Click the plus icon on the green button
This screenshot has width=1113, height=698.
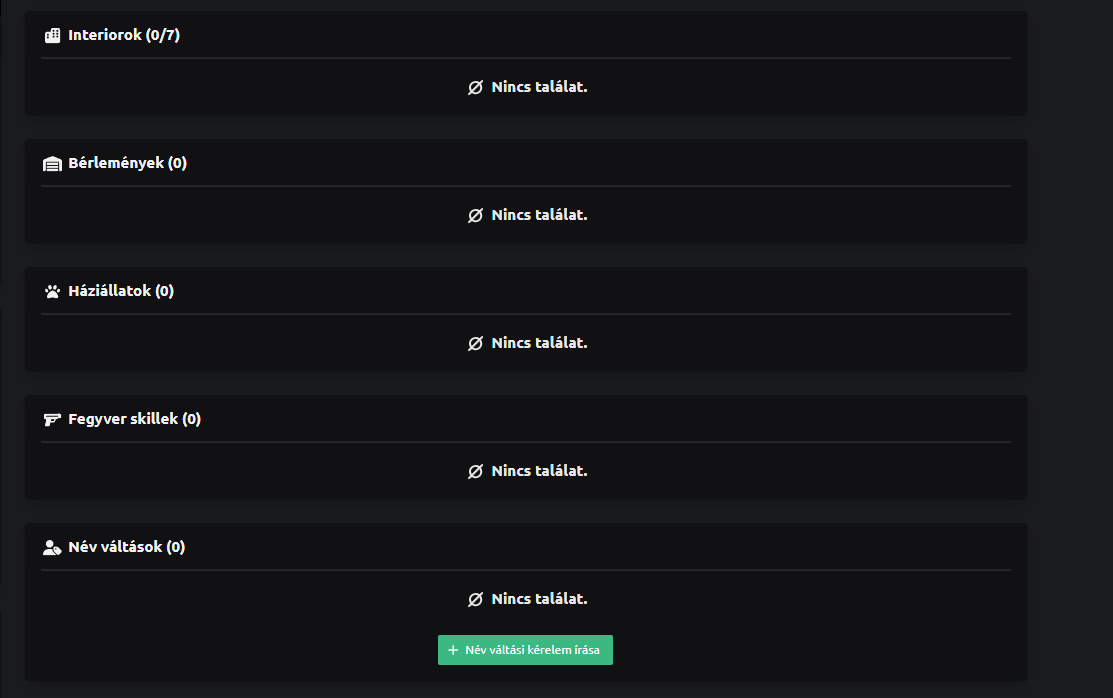[x=453, y=650]
